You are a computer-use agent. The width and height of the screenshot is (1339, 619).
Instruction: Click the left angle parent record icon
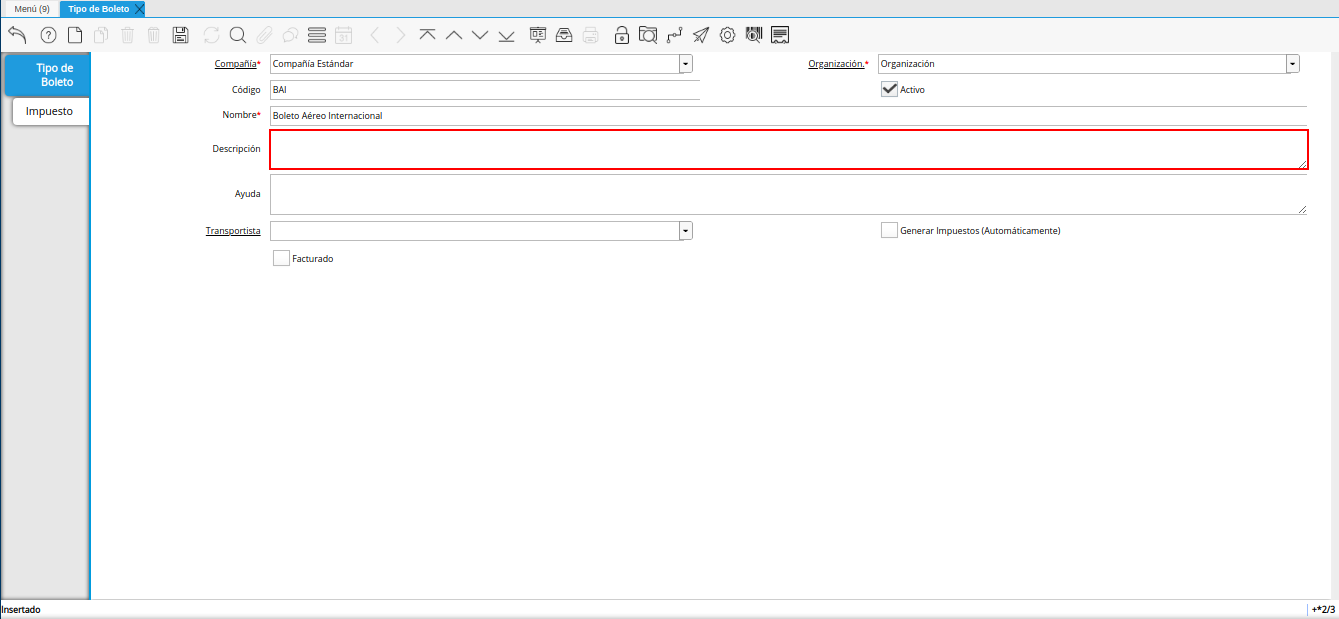pyautogui.click(x=374, y=35)
